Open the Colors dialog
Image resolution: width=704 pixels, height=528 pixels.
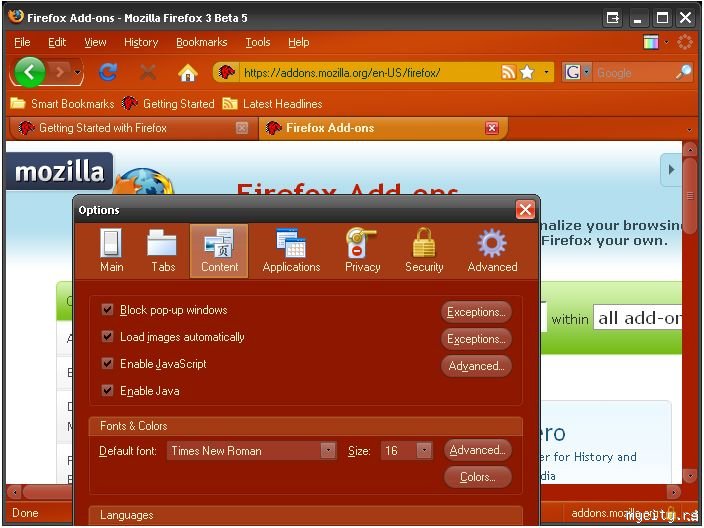coord(478,477)
